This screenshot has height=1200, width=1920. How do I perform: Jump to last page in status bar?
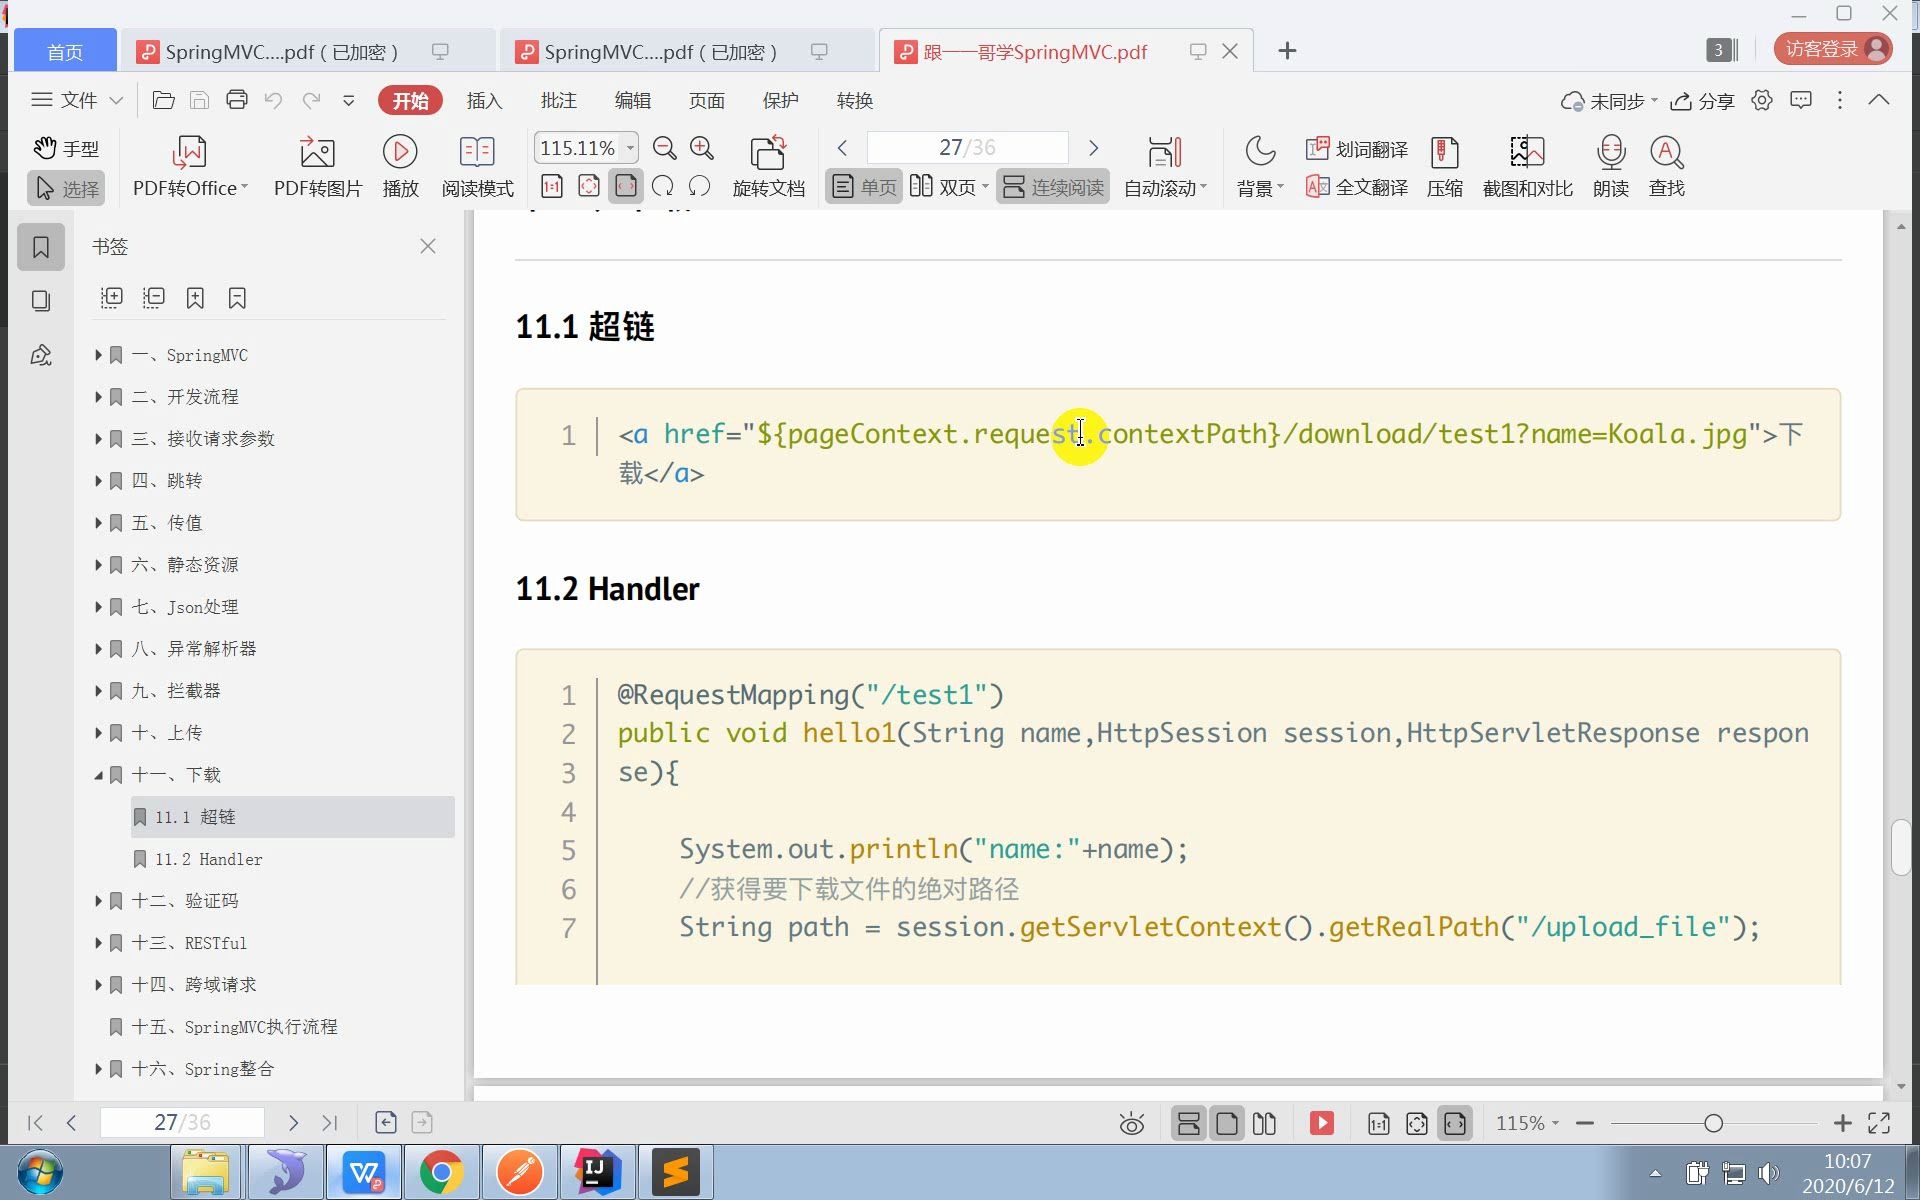click(x=330, y=1123)
